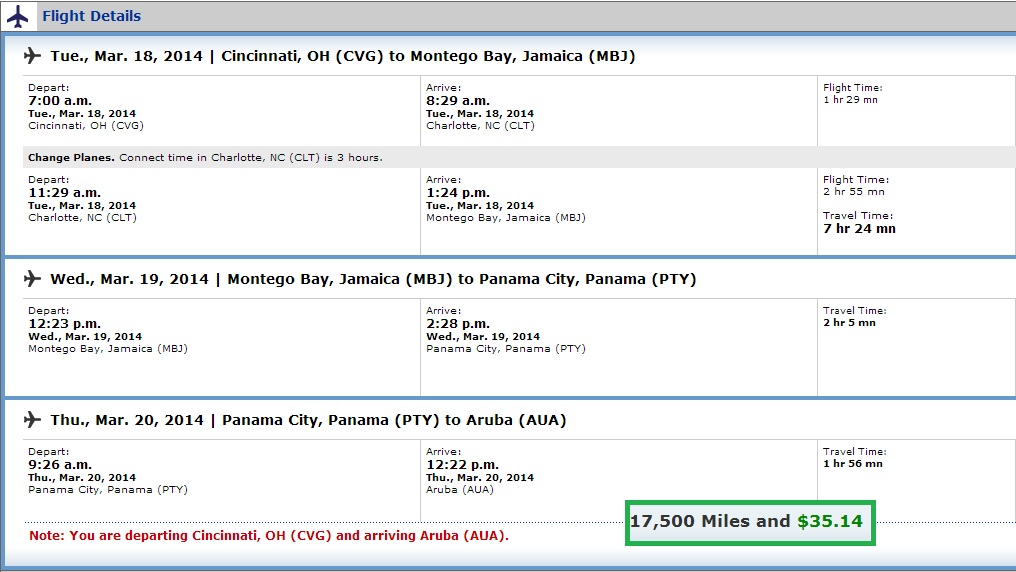Click the 9:26 a.m. Panama City departure time
This screenshot has width=1016, height=572.
[60, 465]
